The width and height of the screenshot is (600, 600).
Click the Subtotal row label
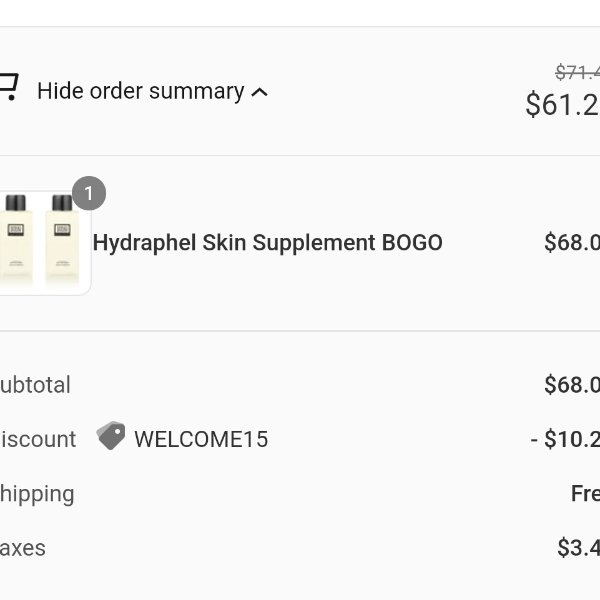(x=35, y=385)
